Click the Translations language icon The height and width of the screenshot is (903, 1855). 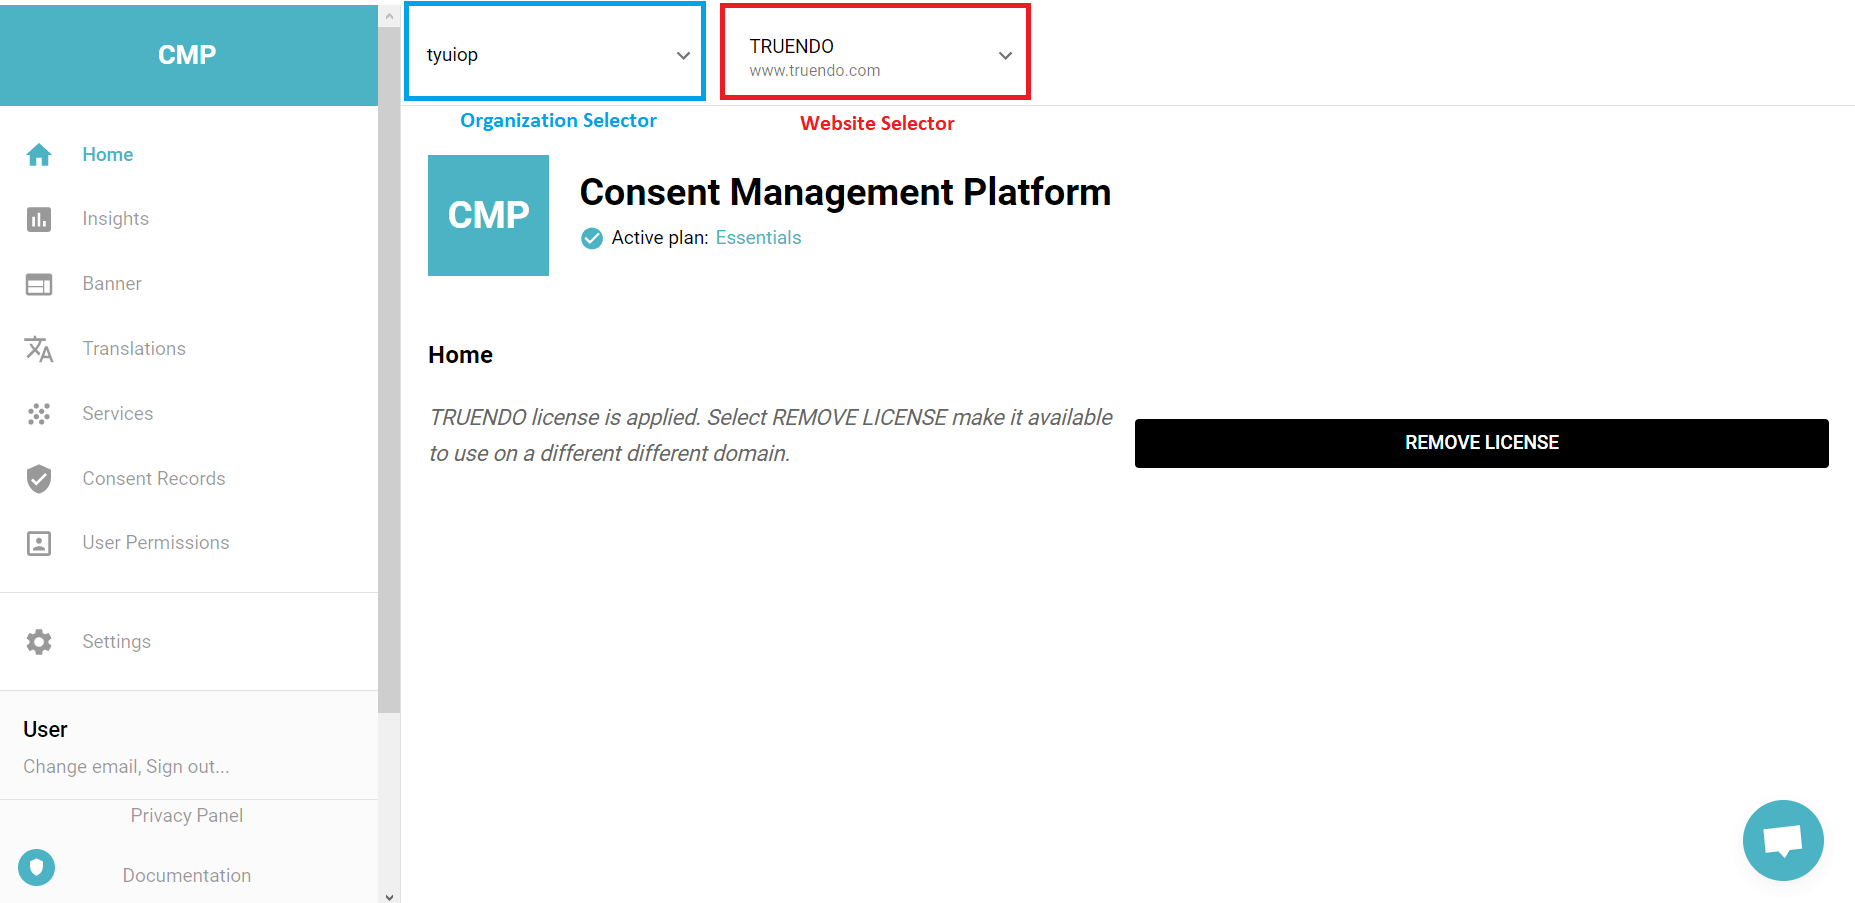pos(39,349)
